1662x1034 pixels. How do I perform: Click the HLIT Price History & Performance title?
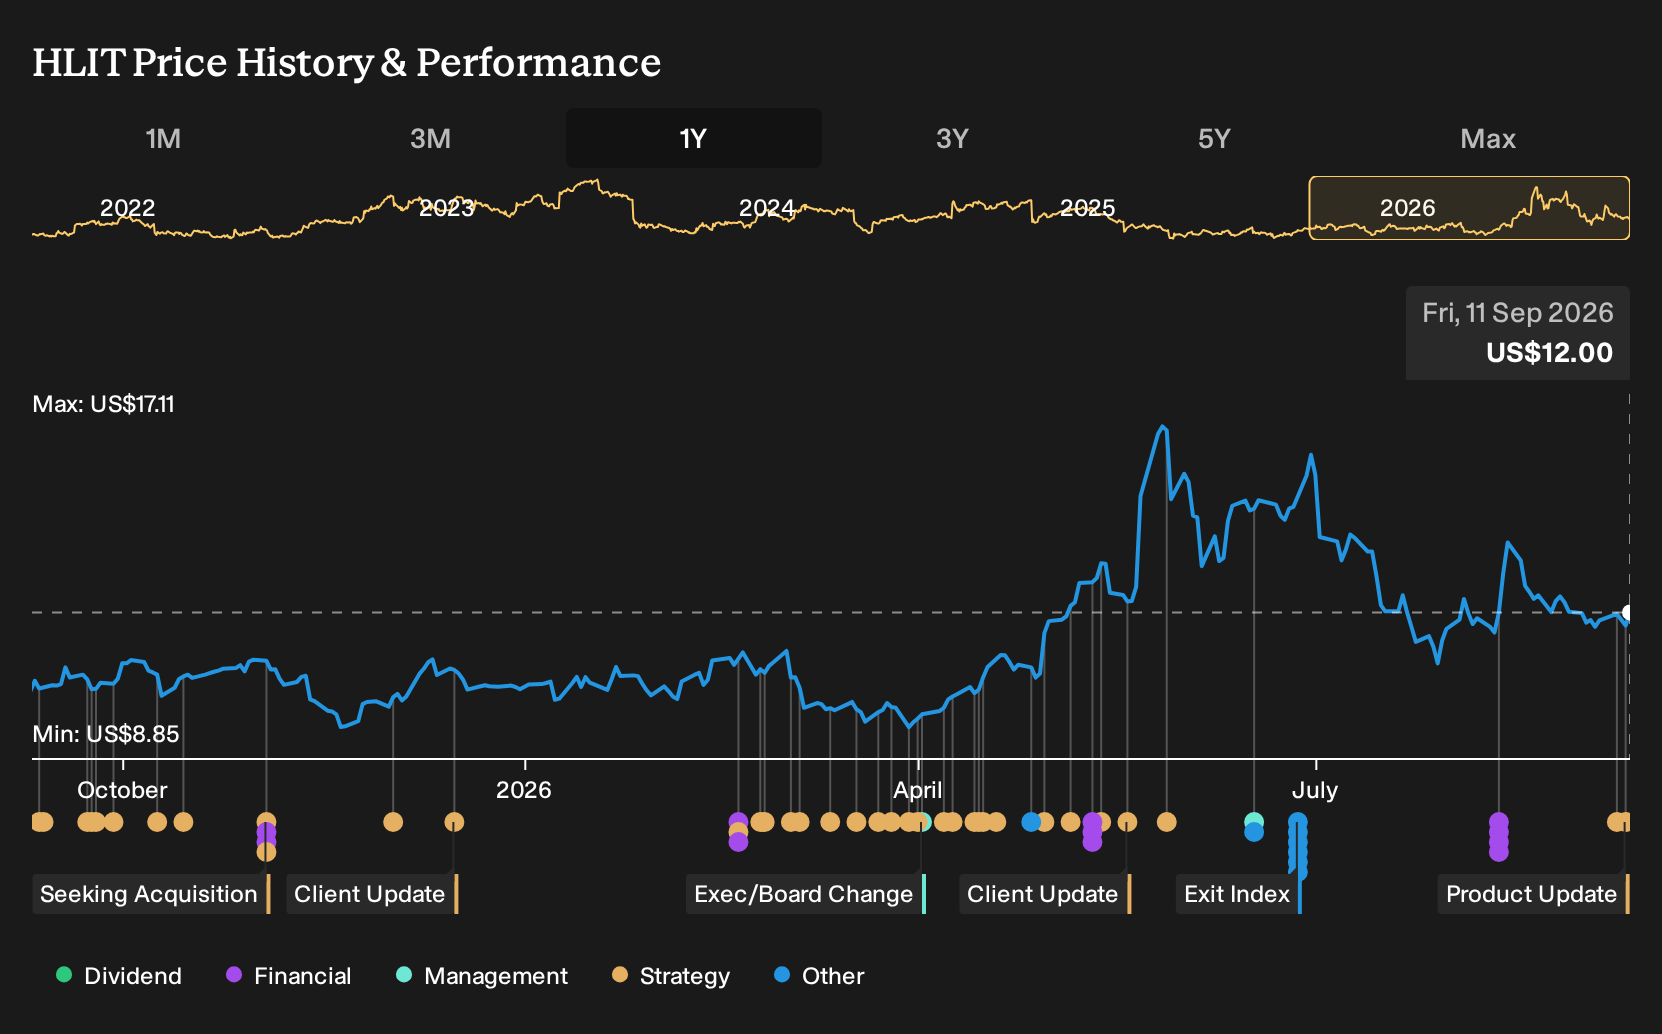point(347,62)
